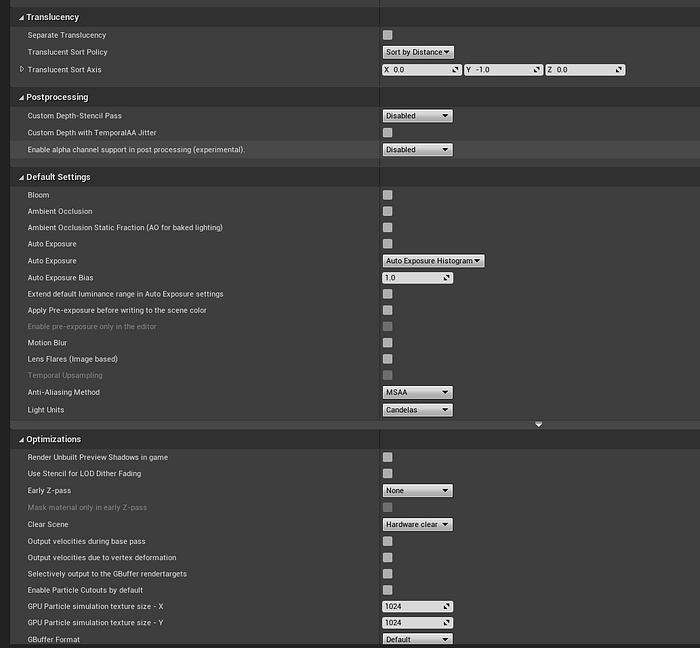Edit Translucent Sort Axis Z value

click(585, 70)
